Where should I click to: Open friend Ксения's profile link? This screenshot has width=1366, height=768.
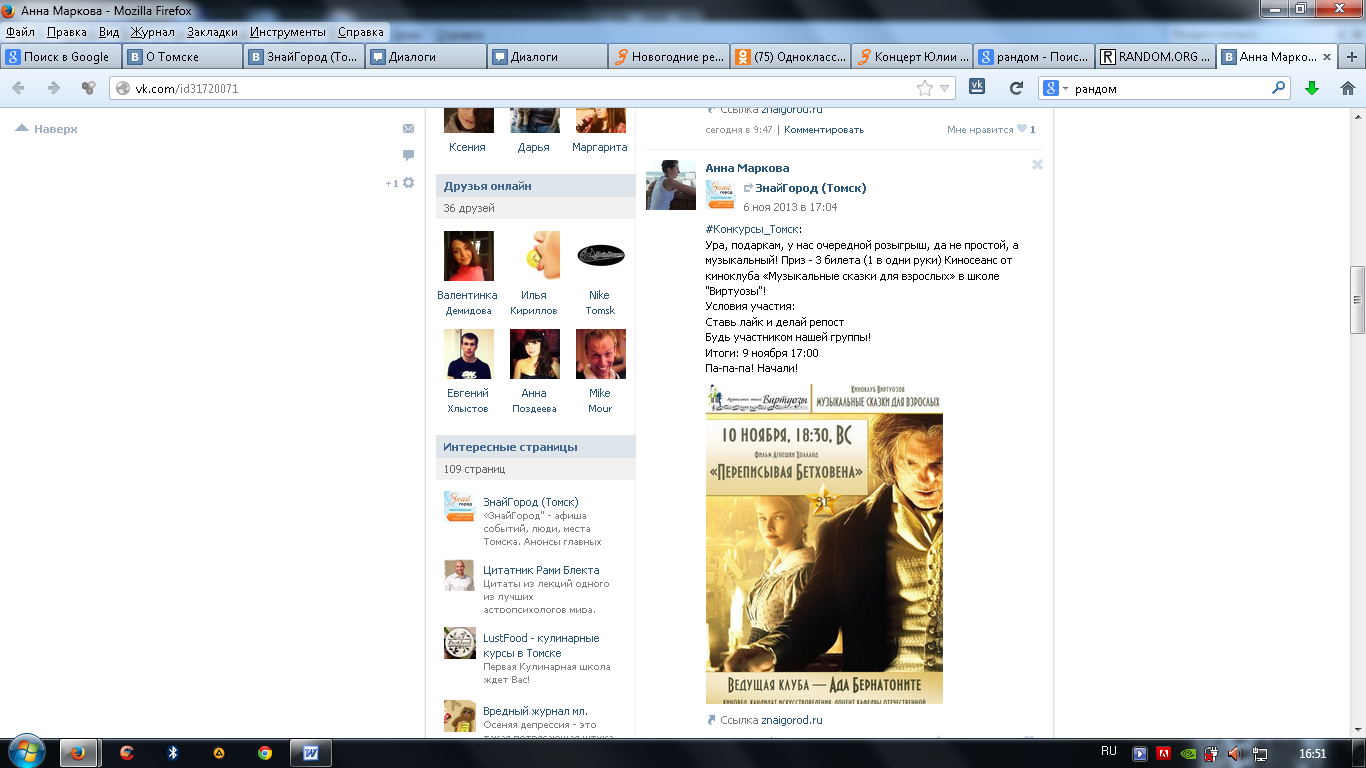[x=467, y=147]
